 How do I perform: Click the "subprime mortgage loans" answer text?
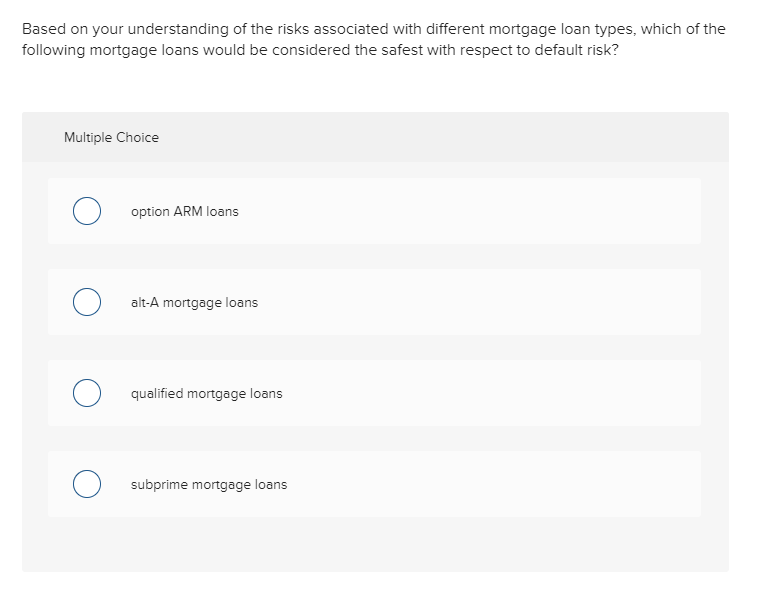[x=209, y=485]
